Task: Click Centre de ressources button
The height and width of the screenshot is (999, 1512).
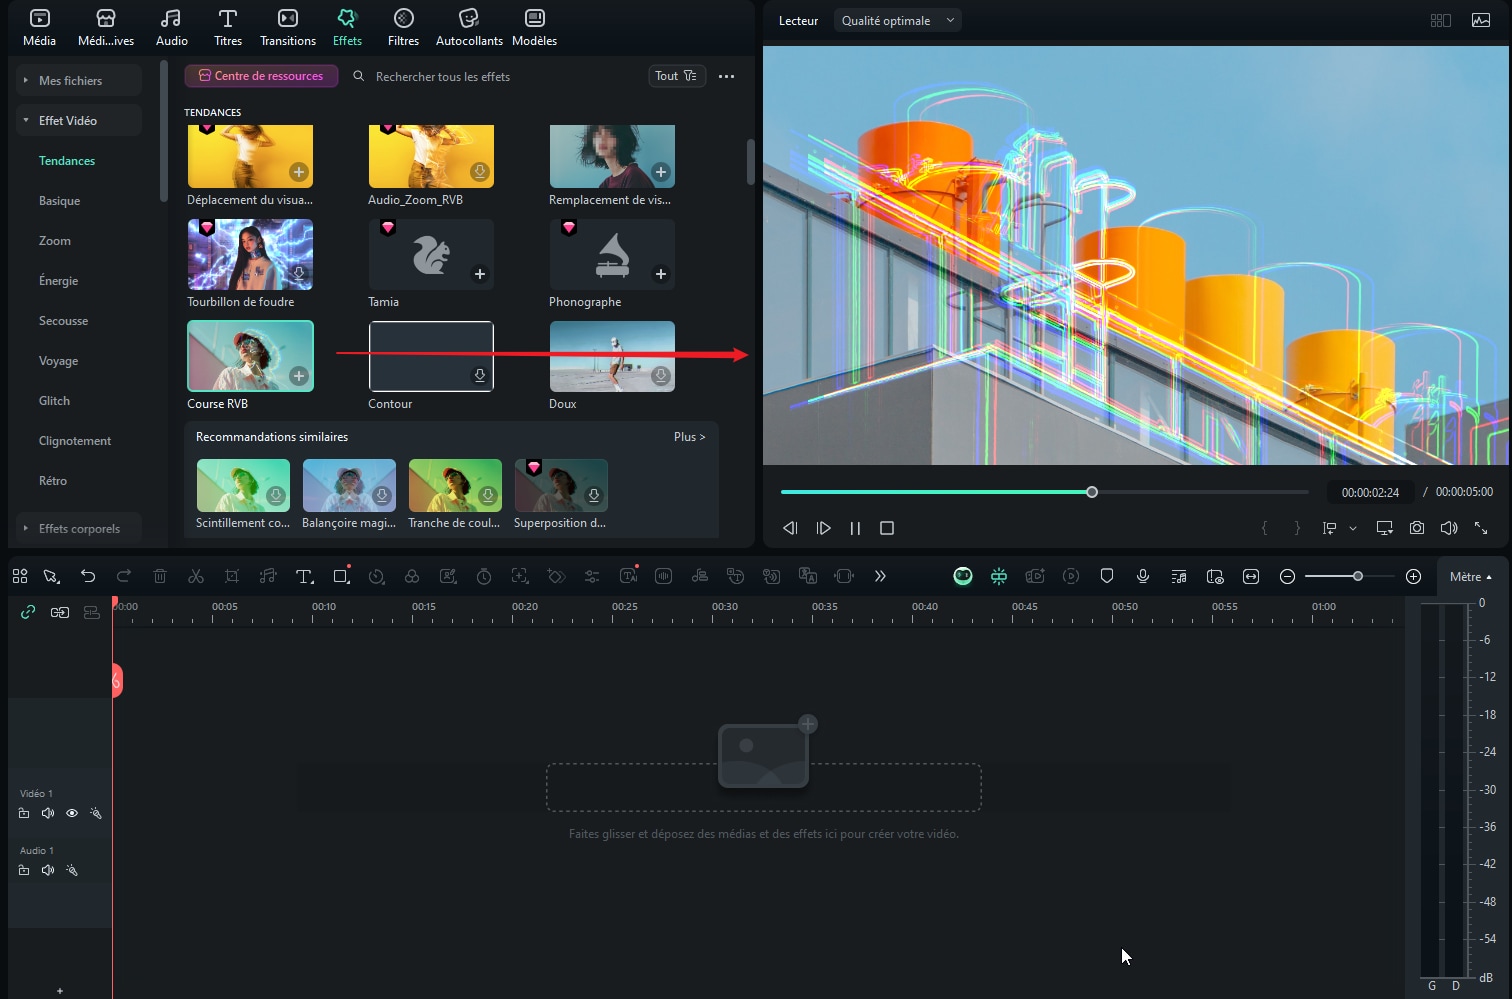Action: pyautogui.click(x=261, y=76)
